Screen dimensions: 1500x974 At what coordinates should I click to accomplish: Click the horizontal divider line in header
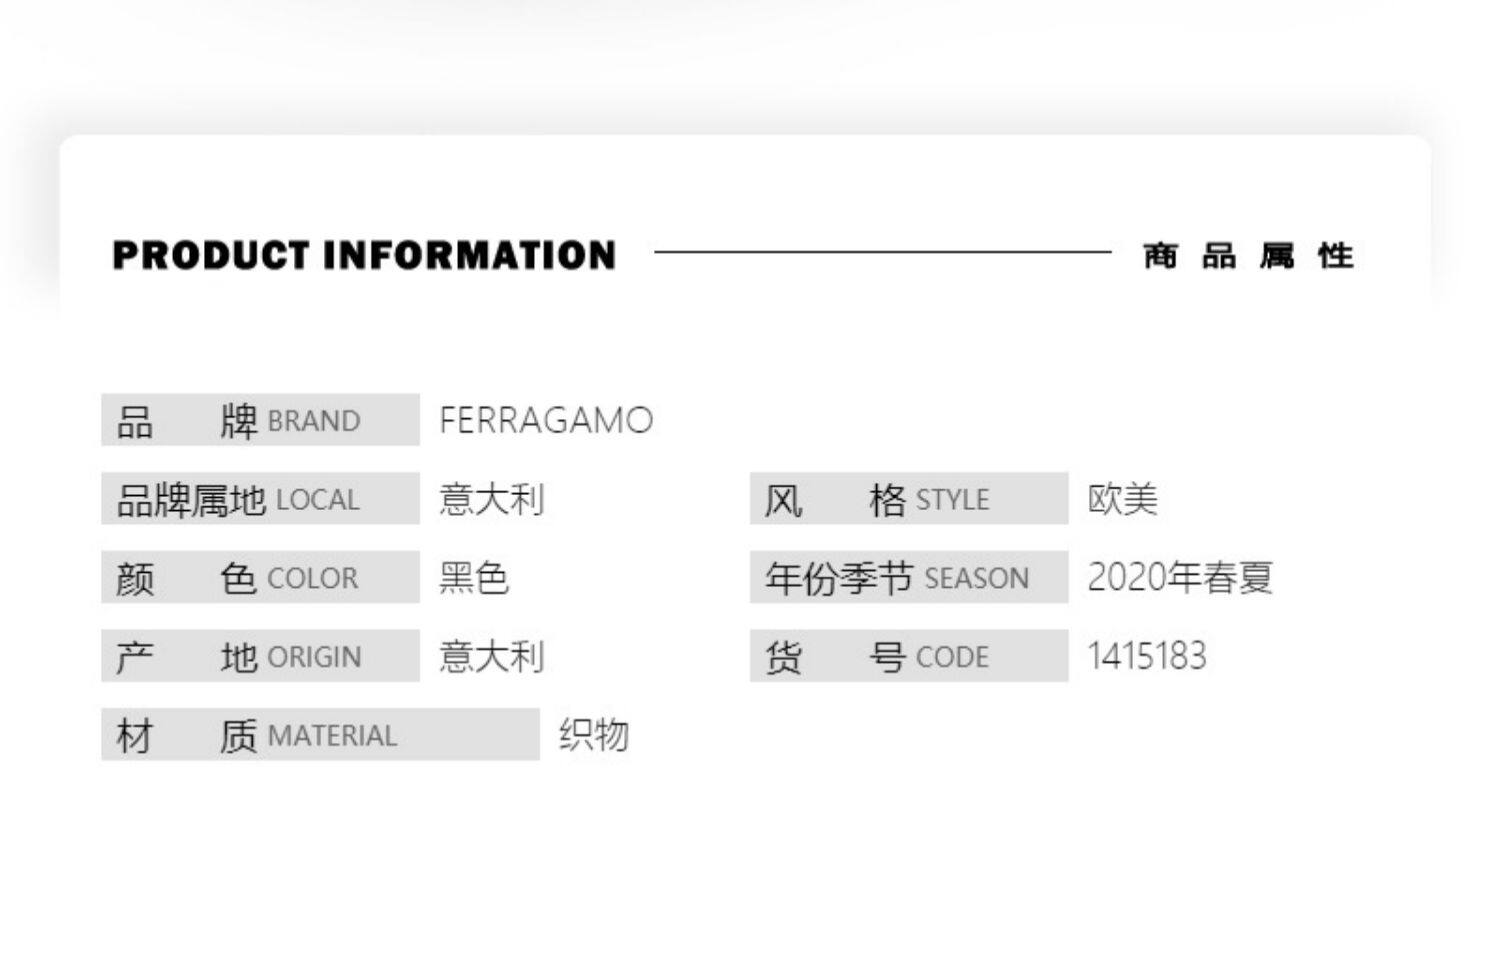click(x=882, y=252)
